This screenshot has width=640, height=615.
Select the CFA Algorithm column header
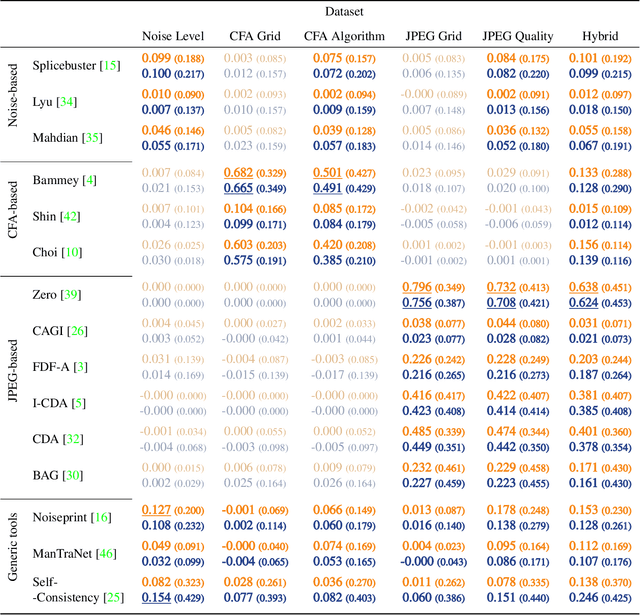click(x=344, y=36)
